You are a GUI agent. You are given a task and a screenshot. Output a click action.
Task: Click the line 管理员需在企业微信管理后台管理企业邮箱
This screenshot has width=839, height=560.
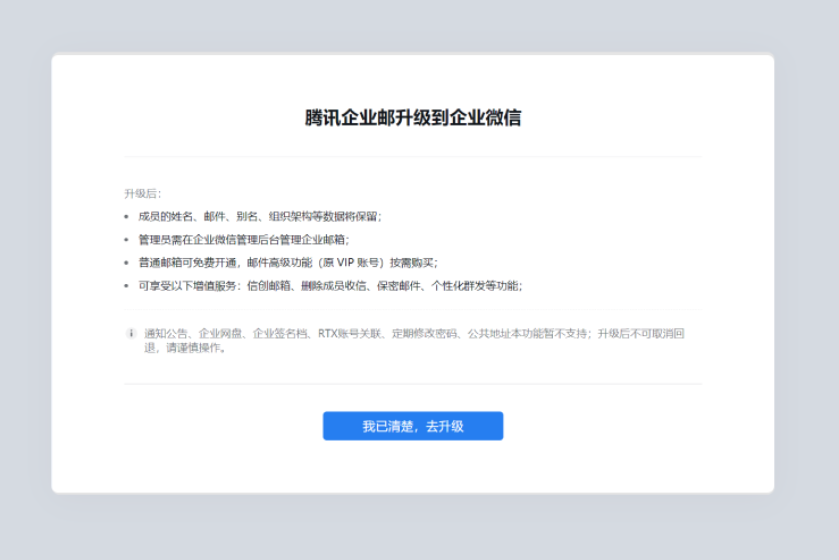(x=243, y=240)
